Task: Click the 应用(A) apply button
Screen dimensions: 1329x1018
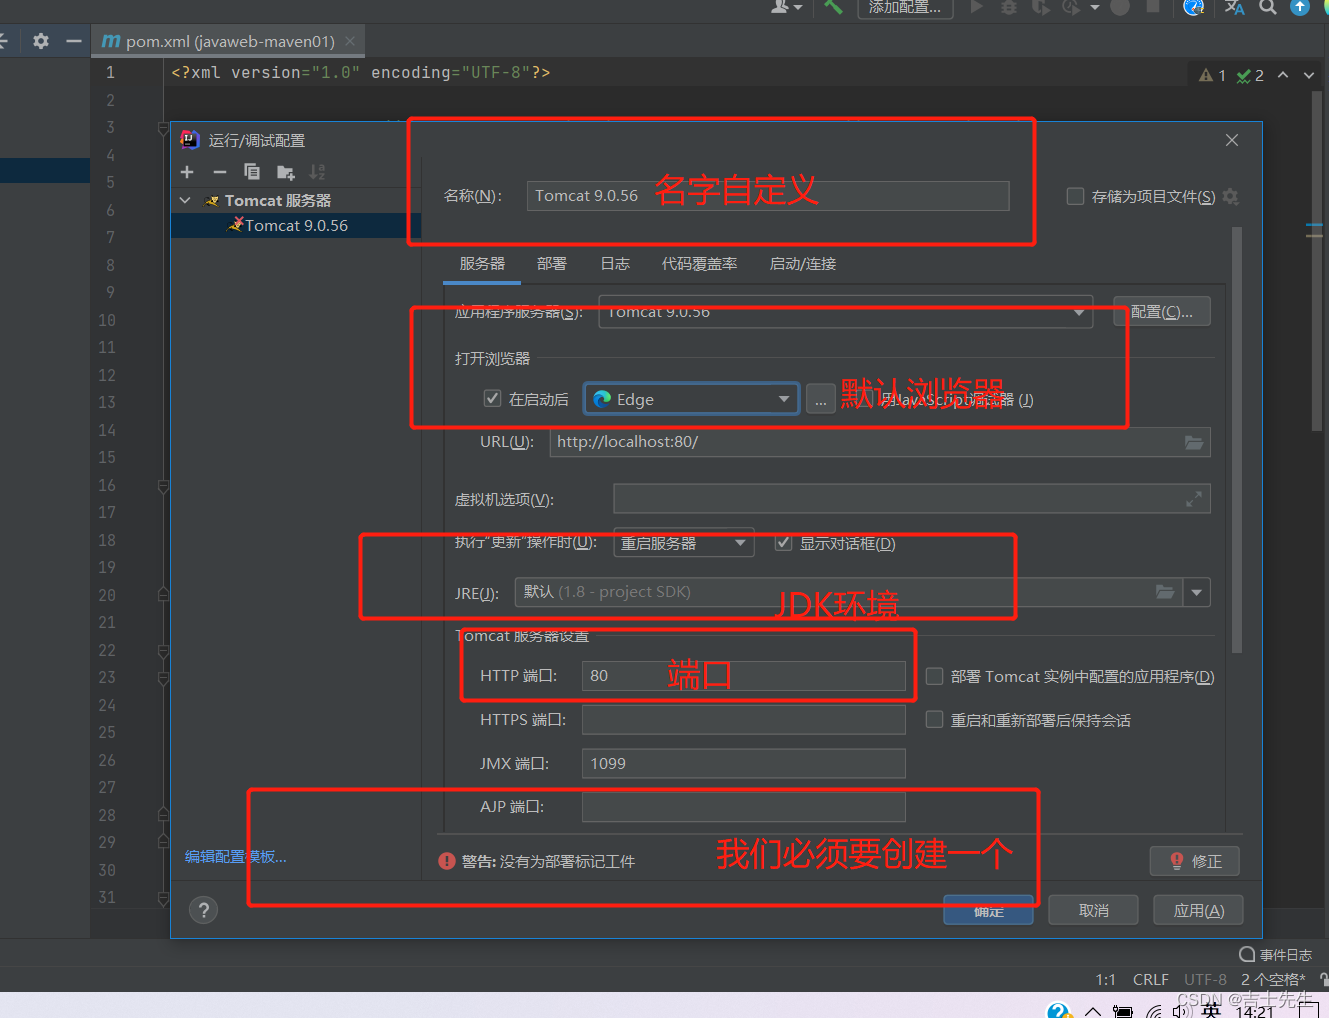Action: (1198, 910)
